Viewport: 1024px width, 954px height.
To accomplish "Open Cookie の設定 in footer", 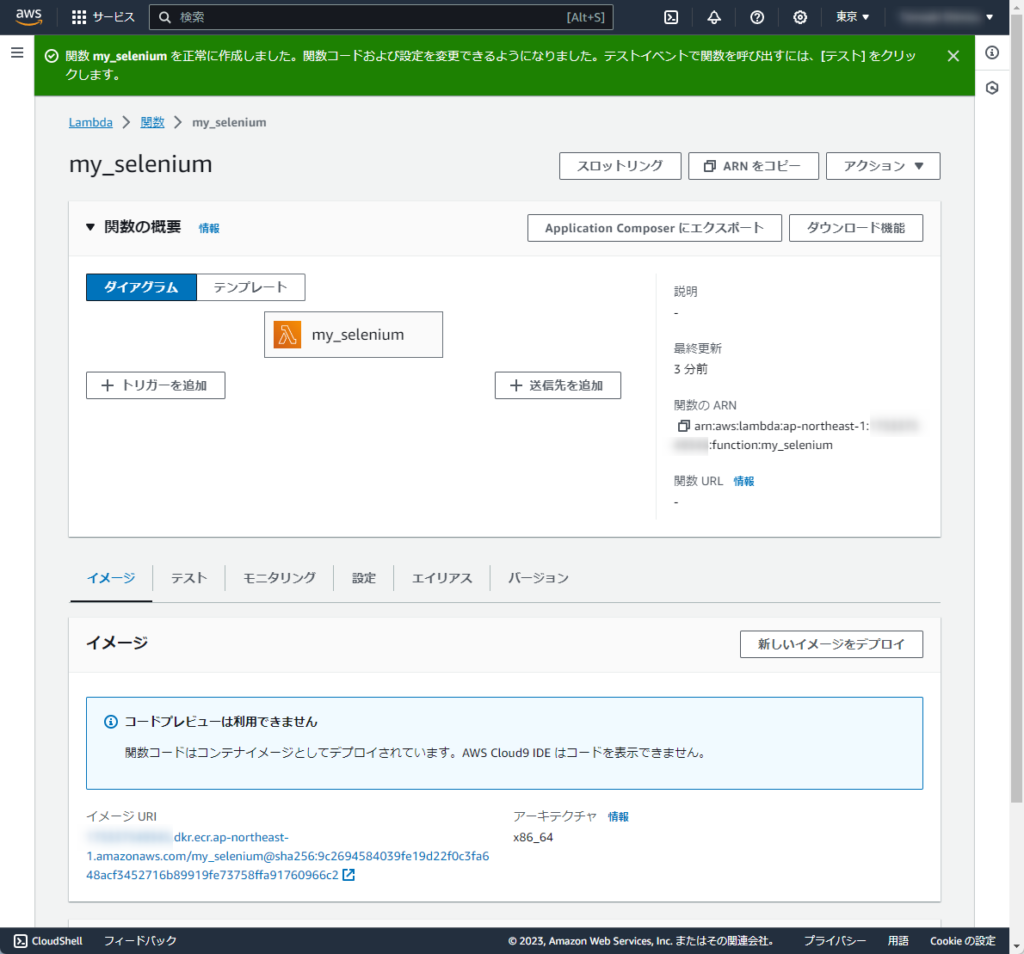I will click(x=963, y=941).
